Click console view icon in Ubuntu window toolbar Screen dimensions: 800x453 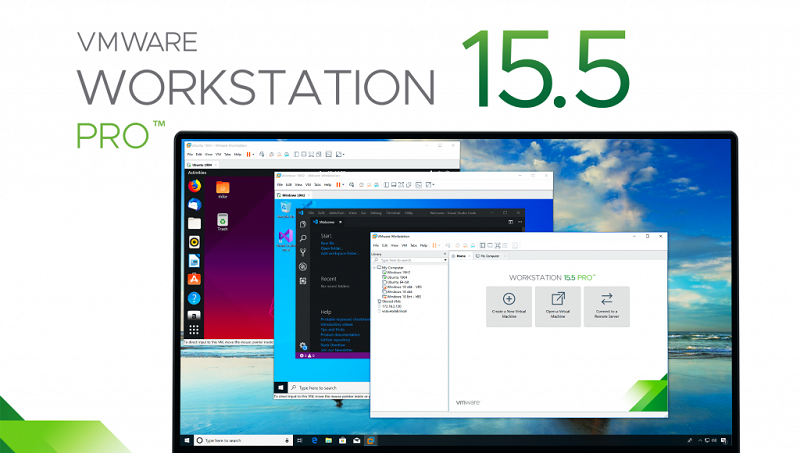click(x=329, y=154)
